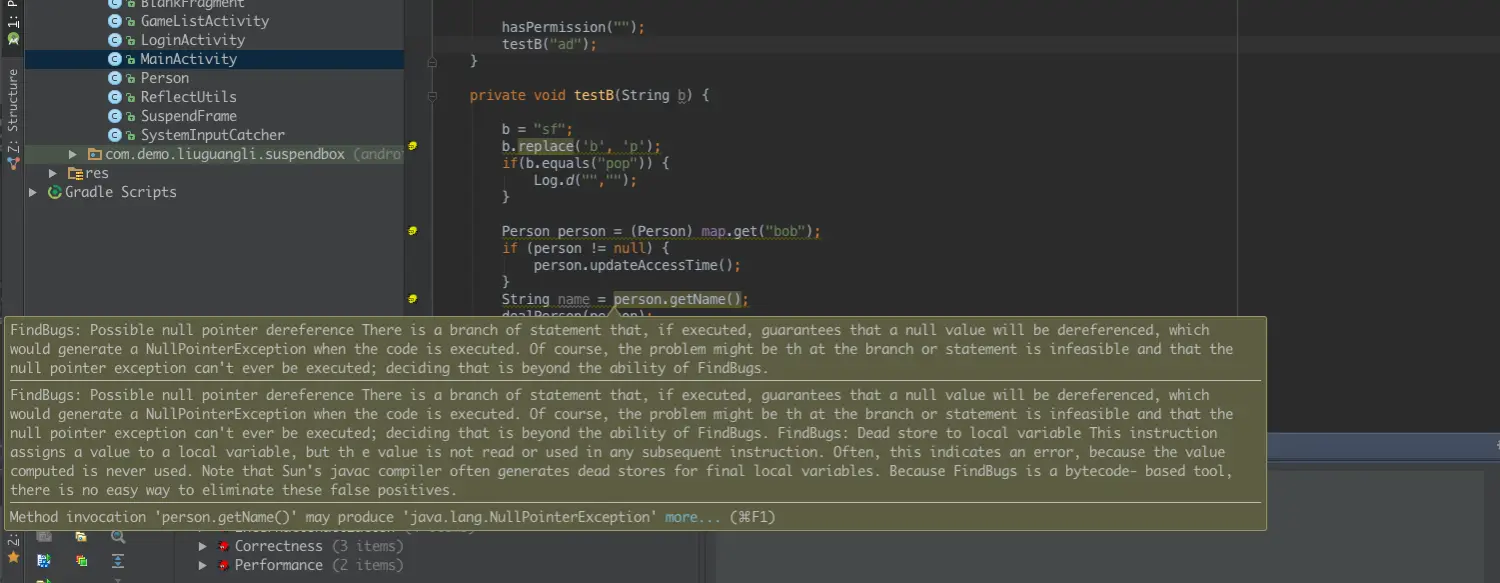Click the class icon beside ReflectUtils
This screenshot has width=1500, height=583.
[x=114, y=97]
